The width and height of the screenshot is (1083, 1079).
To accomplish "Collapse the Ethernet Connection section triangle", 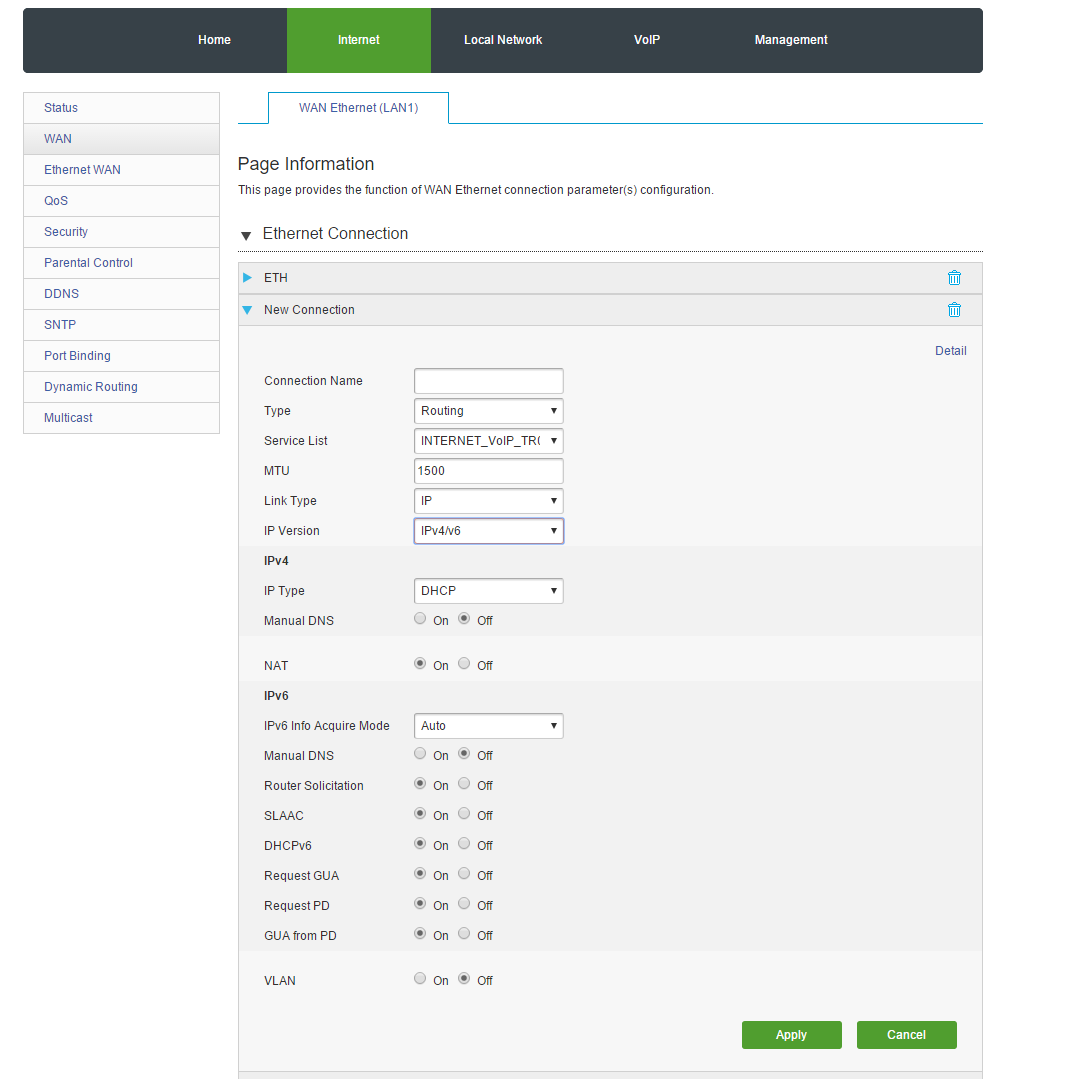I will [246, 236].
